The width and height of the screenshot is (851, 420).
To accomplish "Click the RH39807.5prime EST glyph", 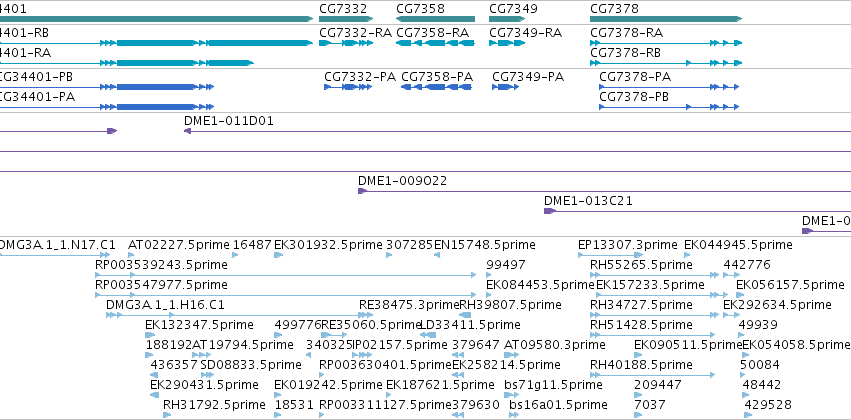I will (465, 315).
